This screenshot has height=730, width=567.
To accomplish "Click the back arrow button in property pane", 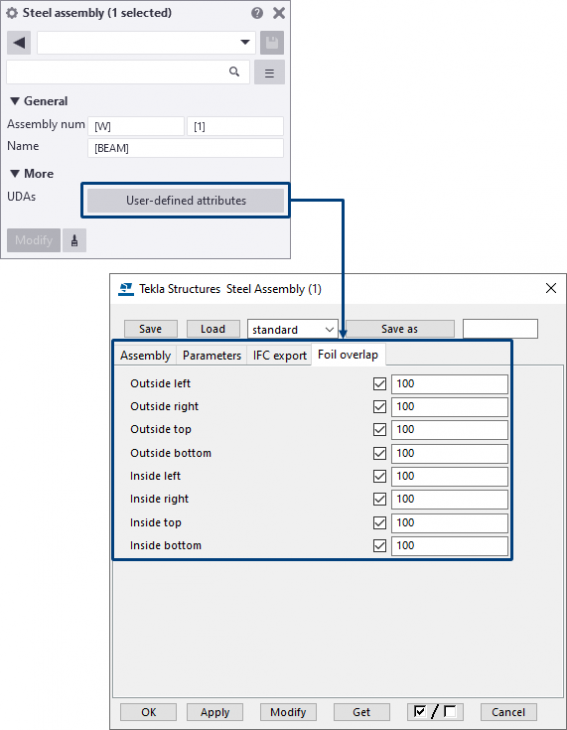I will [19, 43].
